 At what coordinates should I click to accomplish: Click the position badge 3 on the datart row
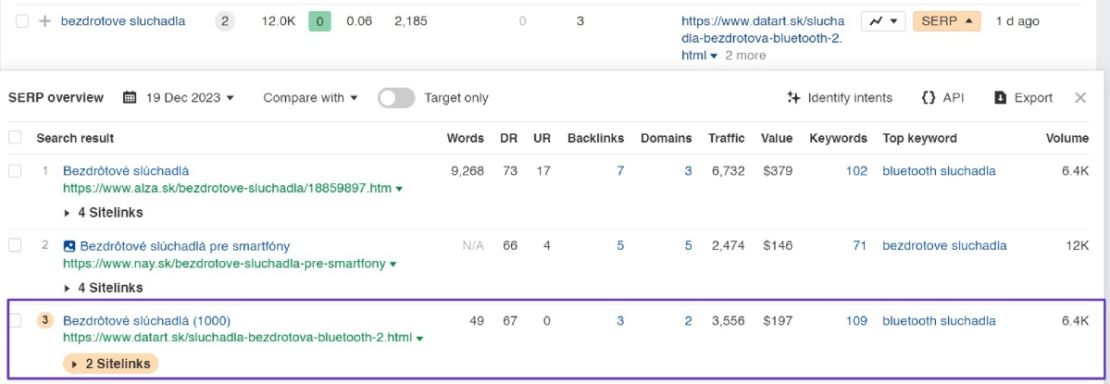[x=45, y=320]
